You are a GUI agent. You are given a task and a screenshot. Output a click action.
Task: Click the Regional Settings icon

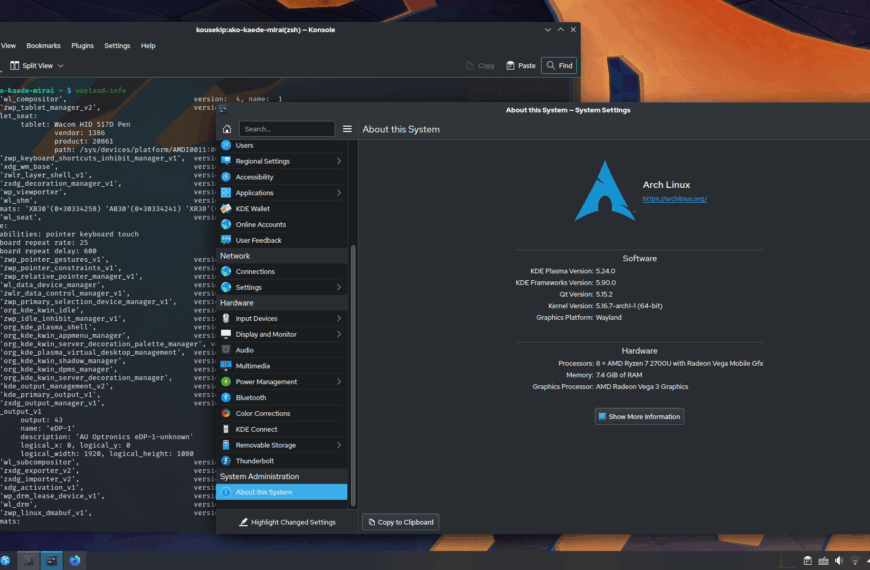click(x=226, y=161)
